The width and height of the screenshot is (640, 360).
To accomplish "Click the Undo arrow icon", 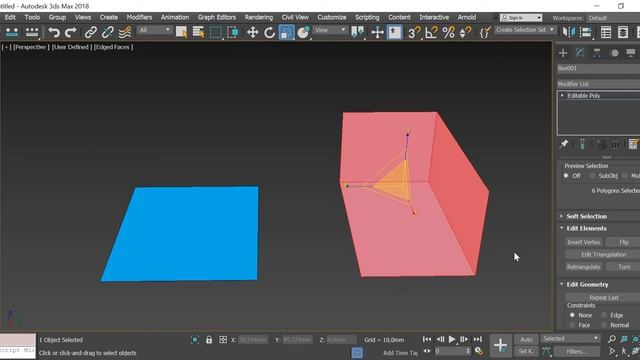I will [54, 32].
